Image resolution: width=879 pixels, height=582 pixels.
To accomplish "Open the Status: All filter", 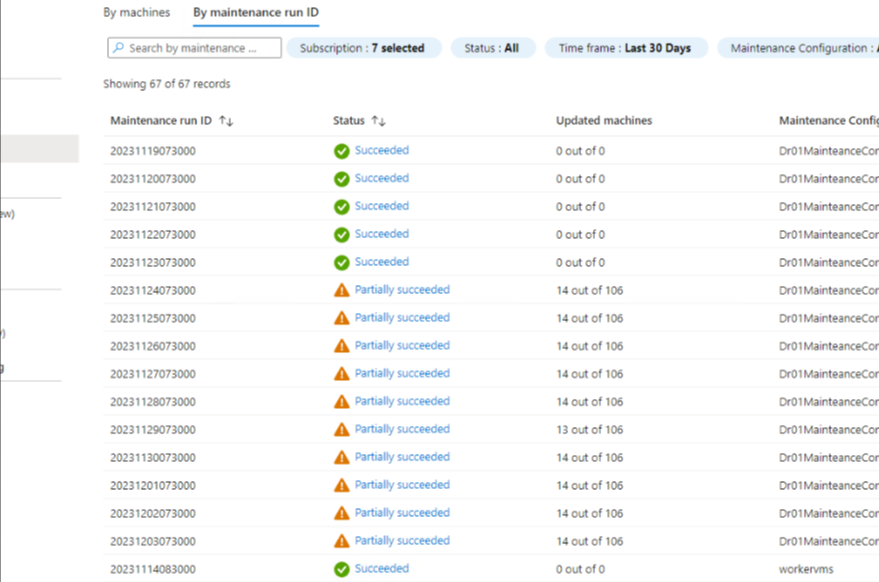I will pyautogui.click(x=492, y=48).
